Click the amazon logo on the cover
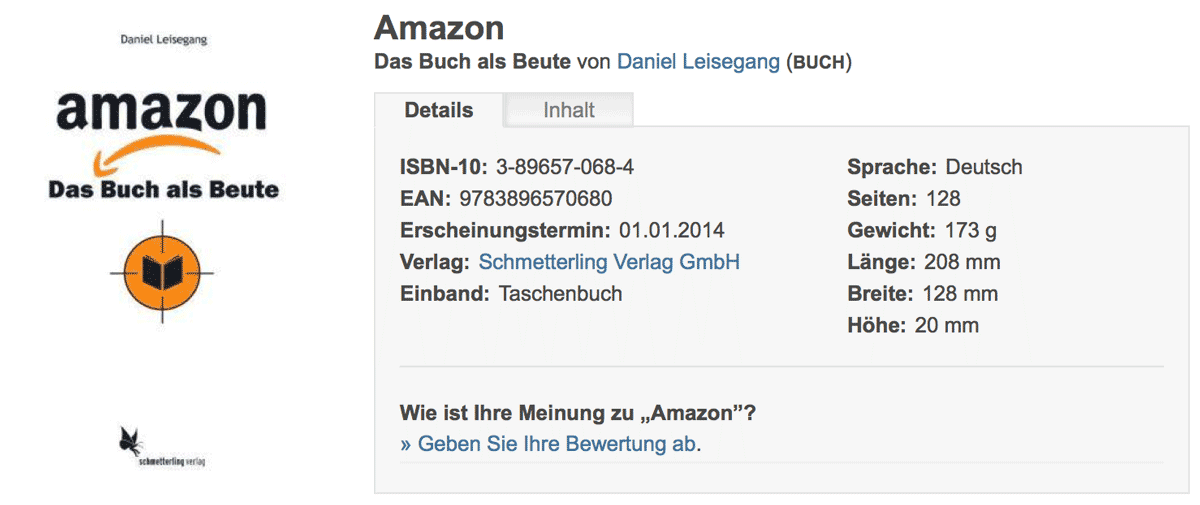This screenshot has height=505, width=1200. point(162,110)
